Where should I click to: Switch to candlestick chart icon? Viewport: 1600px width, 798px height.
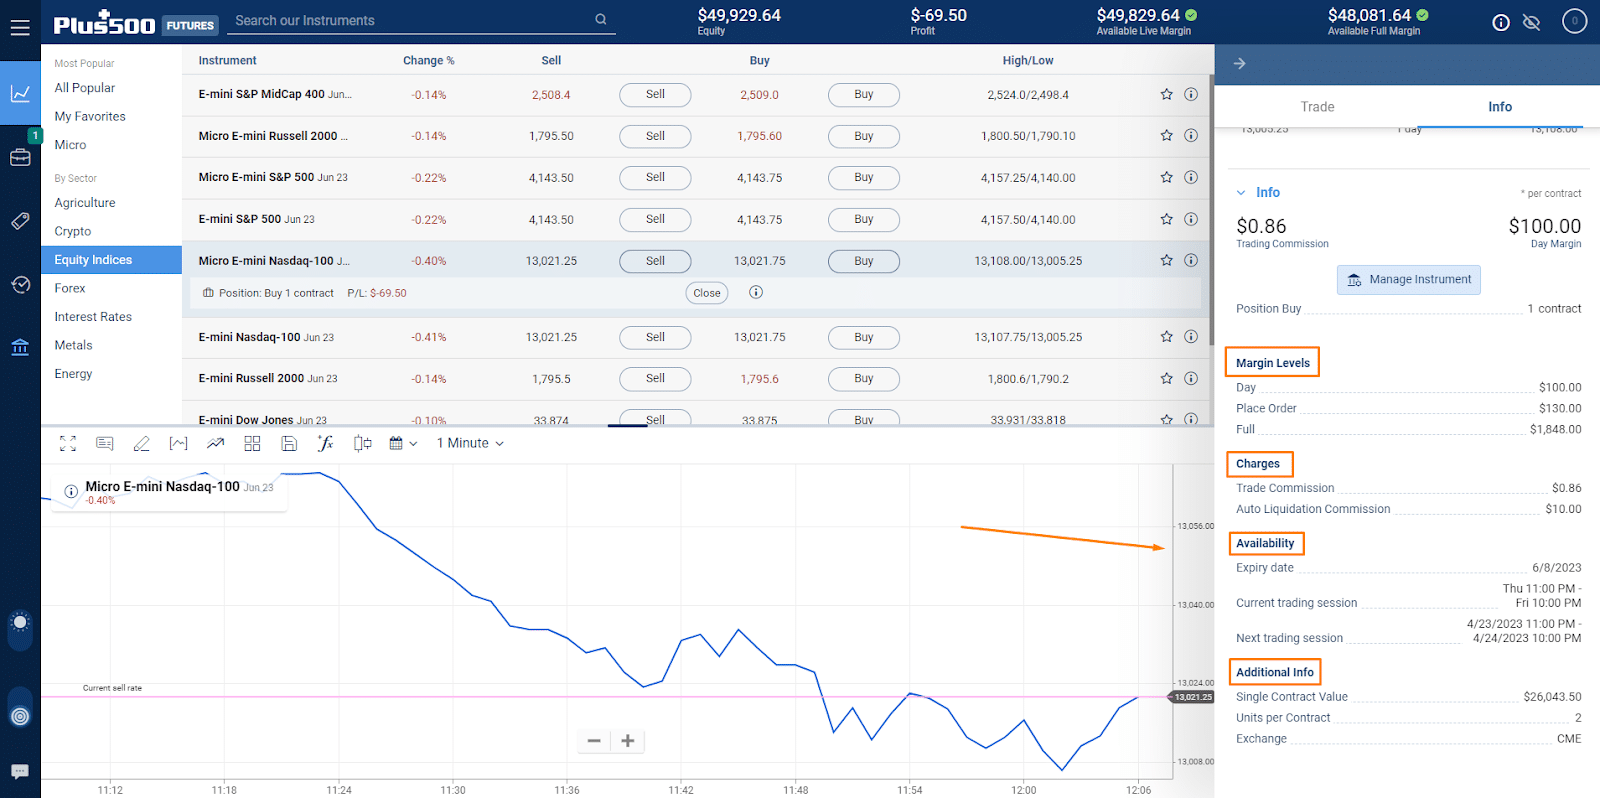pos(362,443)
